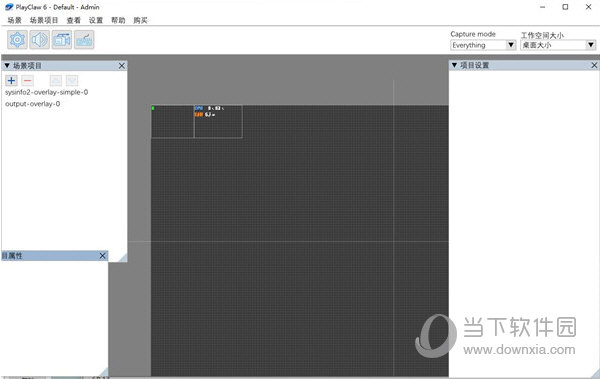Open the gear settings toolbar icon
The height and width of the screenshot is (379, 600).
click(17, 39)
